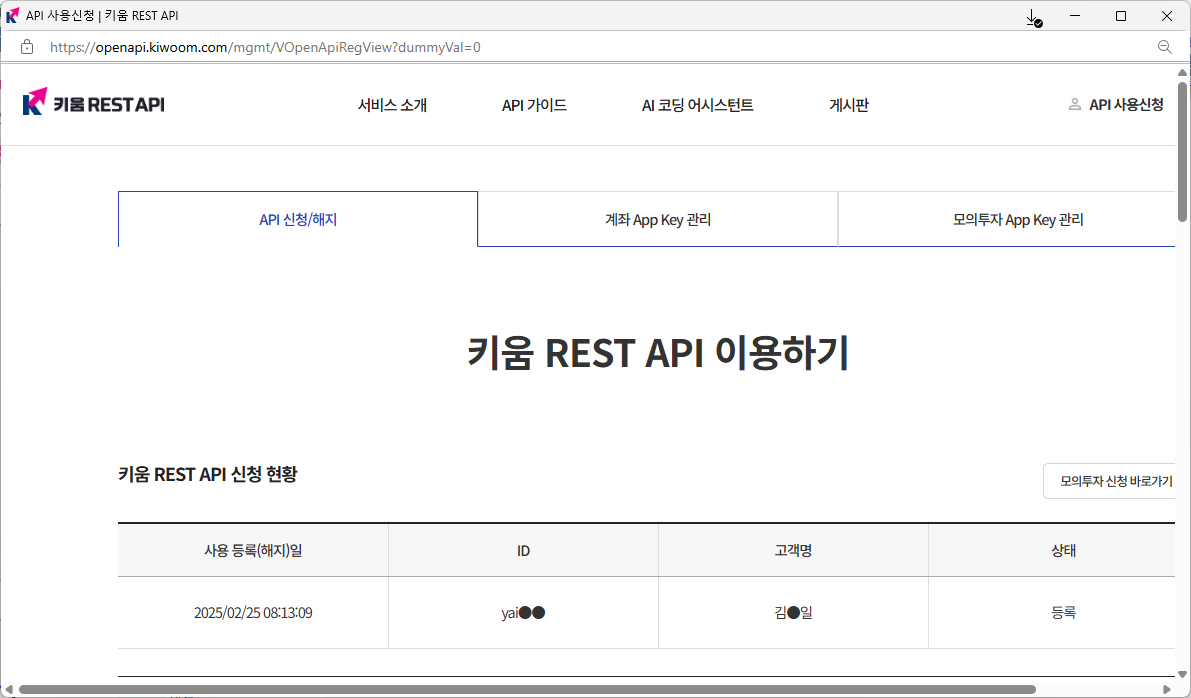Go to the AI 코딩 어시스턴트 menu
Image resolution: width=1191 pixels, height=698 pixels.
tap(697, 105)
